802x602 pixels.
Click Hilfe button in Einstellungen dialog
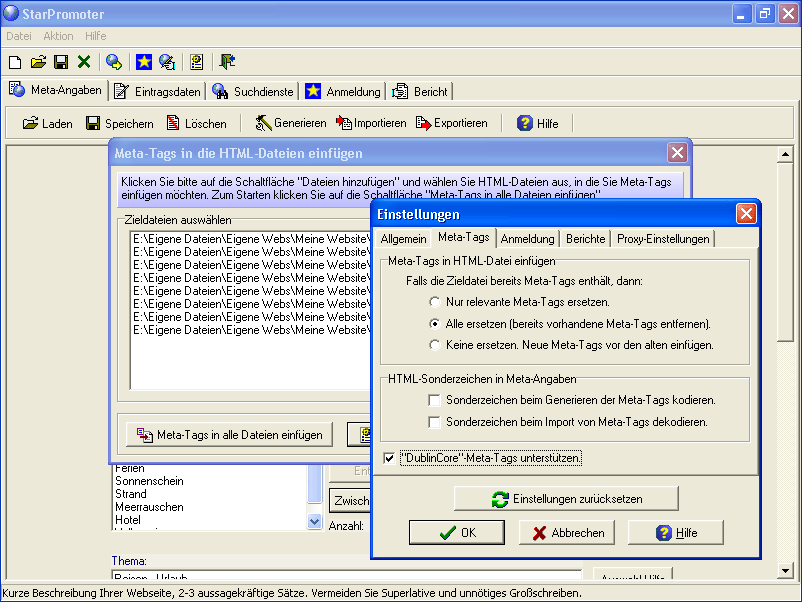(676, 533)
